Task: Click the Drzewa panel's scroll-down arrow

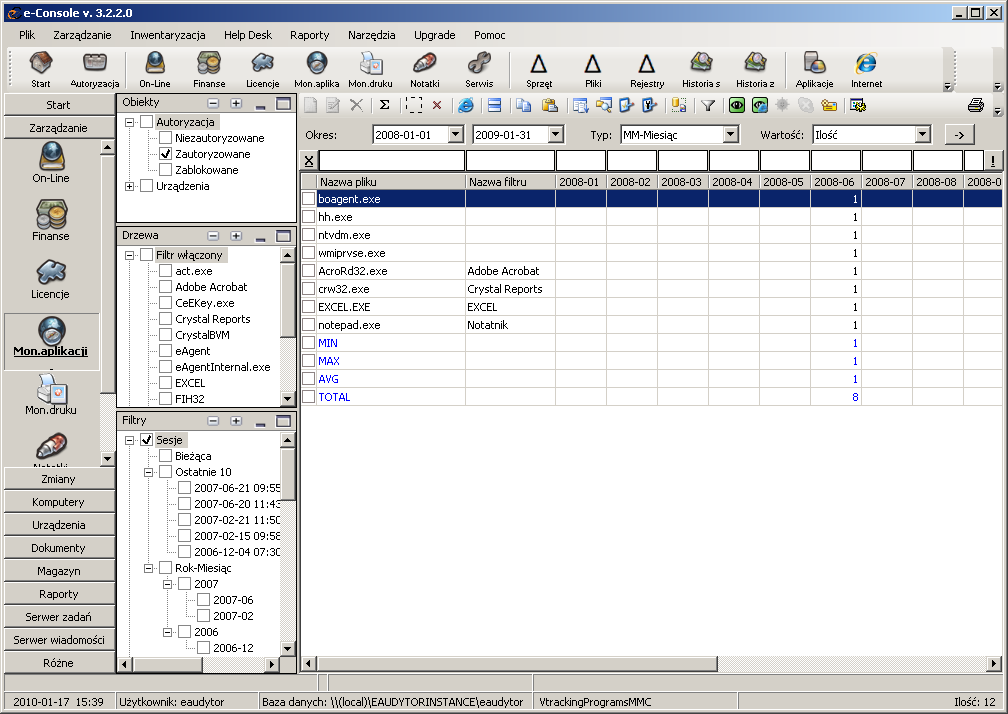Action: pos(287,399)
